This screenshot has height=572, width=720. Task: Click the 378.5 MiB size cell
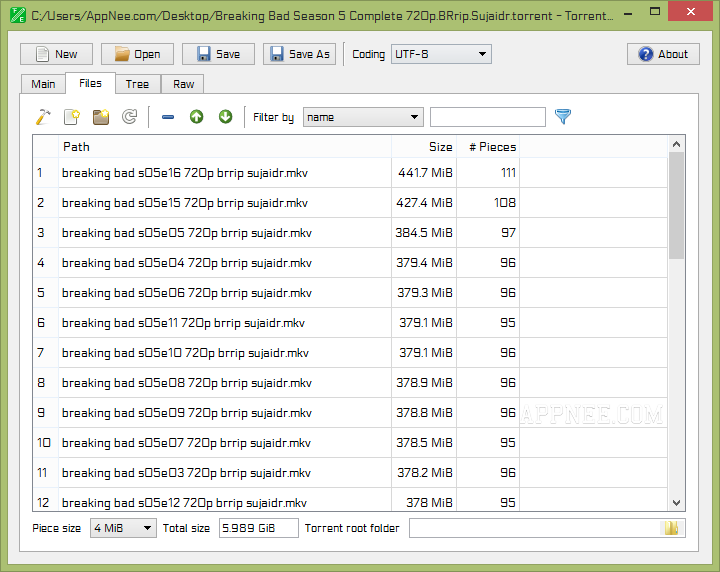(x=424, y=443)
